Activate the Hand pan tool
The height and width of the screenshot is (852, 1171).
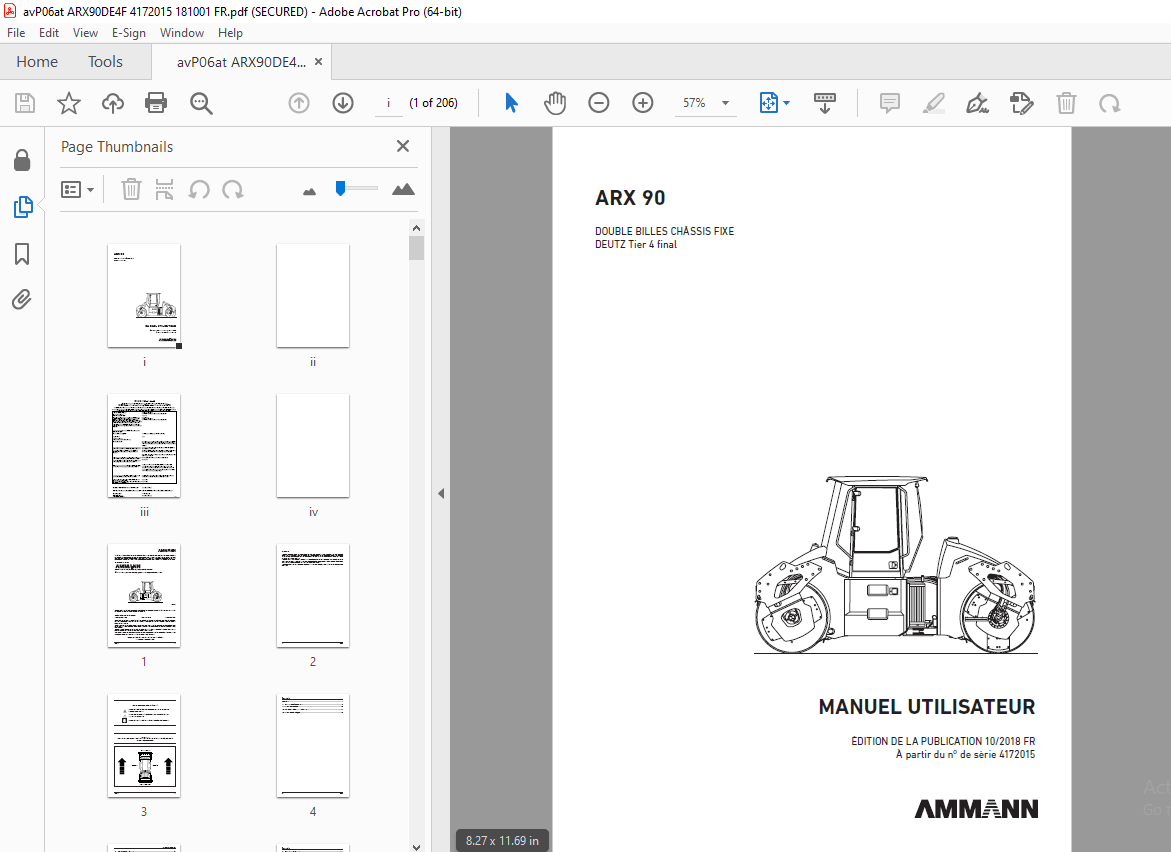coord(555,103)
